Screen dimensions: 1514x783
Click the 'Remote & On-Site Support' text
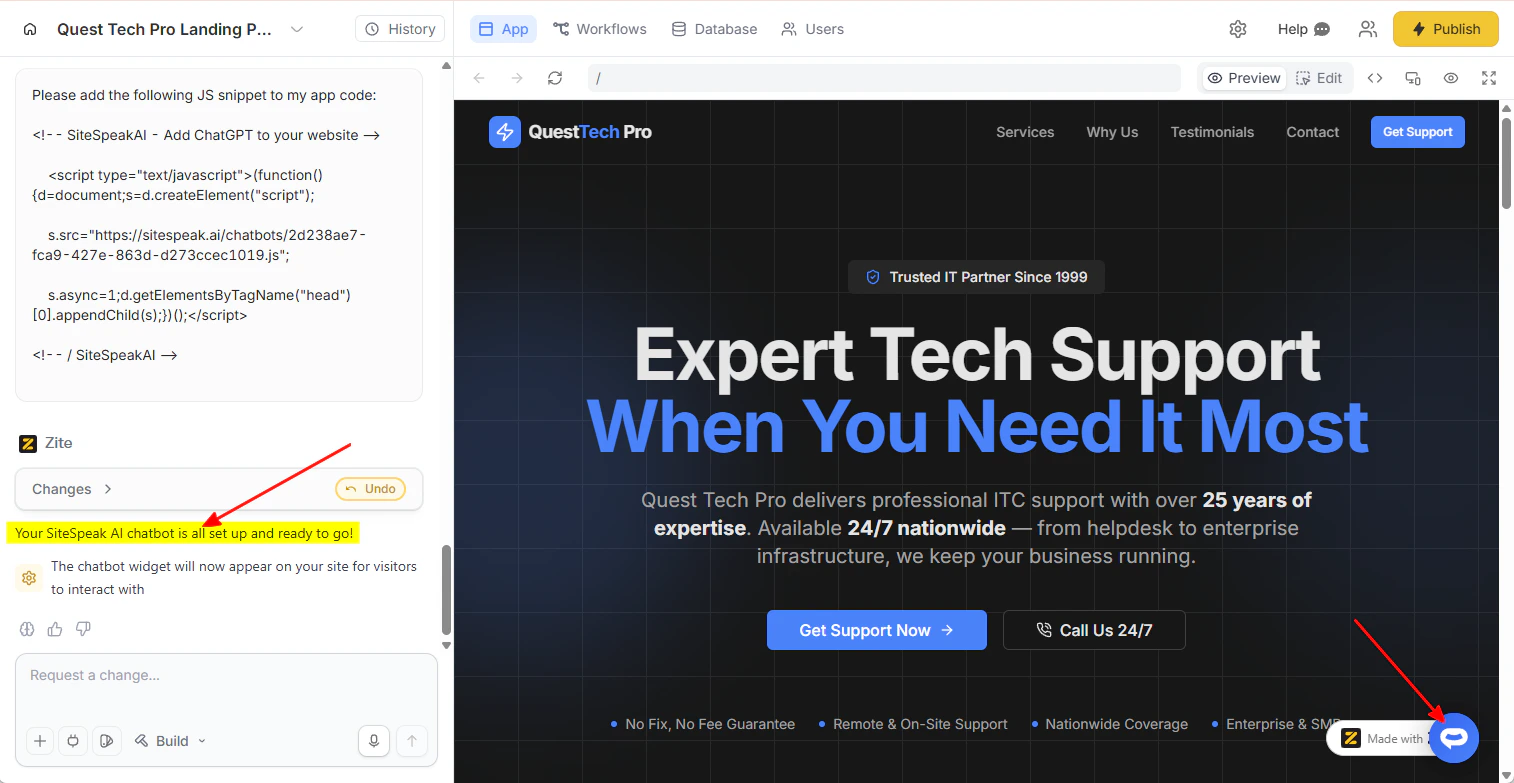point(920,724)
